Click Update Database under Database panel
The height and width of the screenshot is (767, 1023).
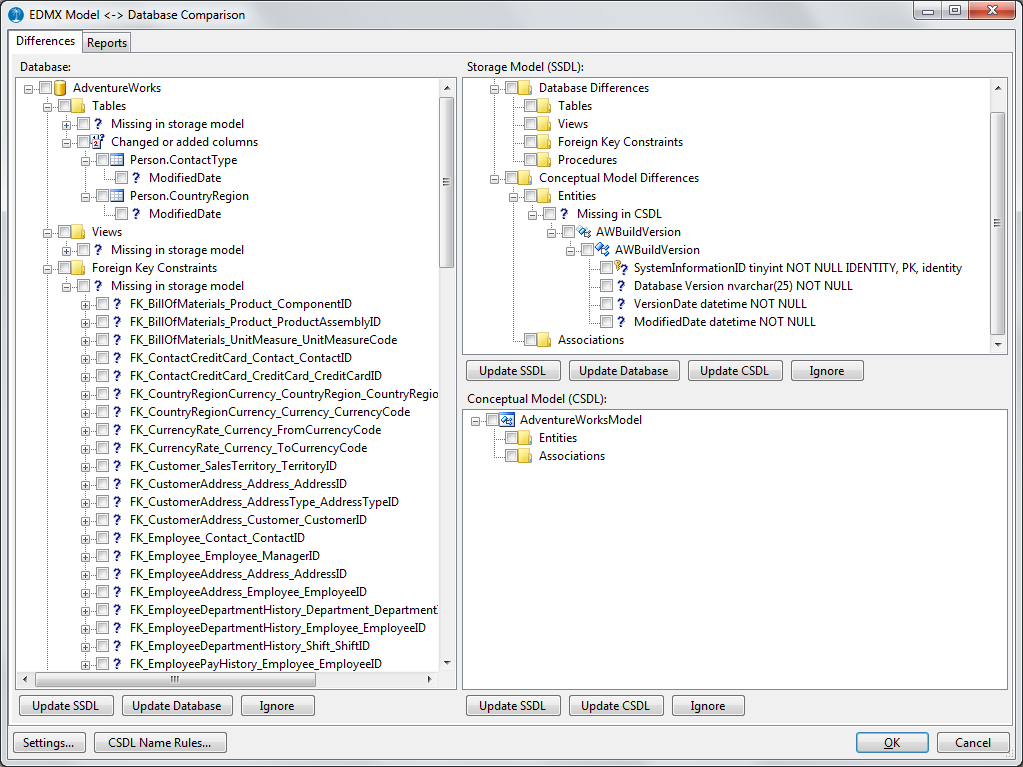click(177, 706)
